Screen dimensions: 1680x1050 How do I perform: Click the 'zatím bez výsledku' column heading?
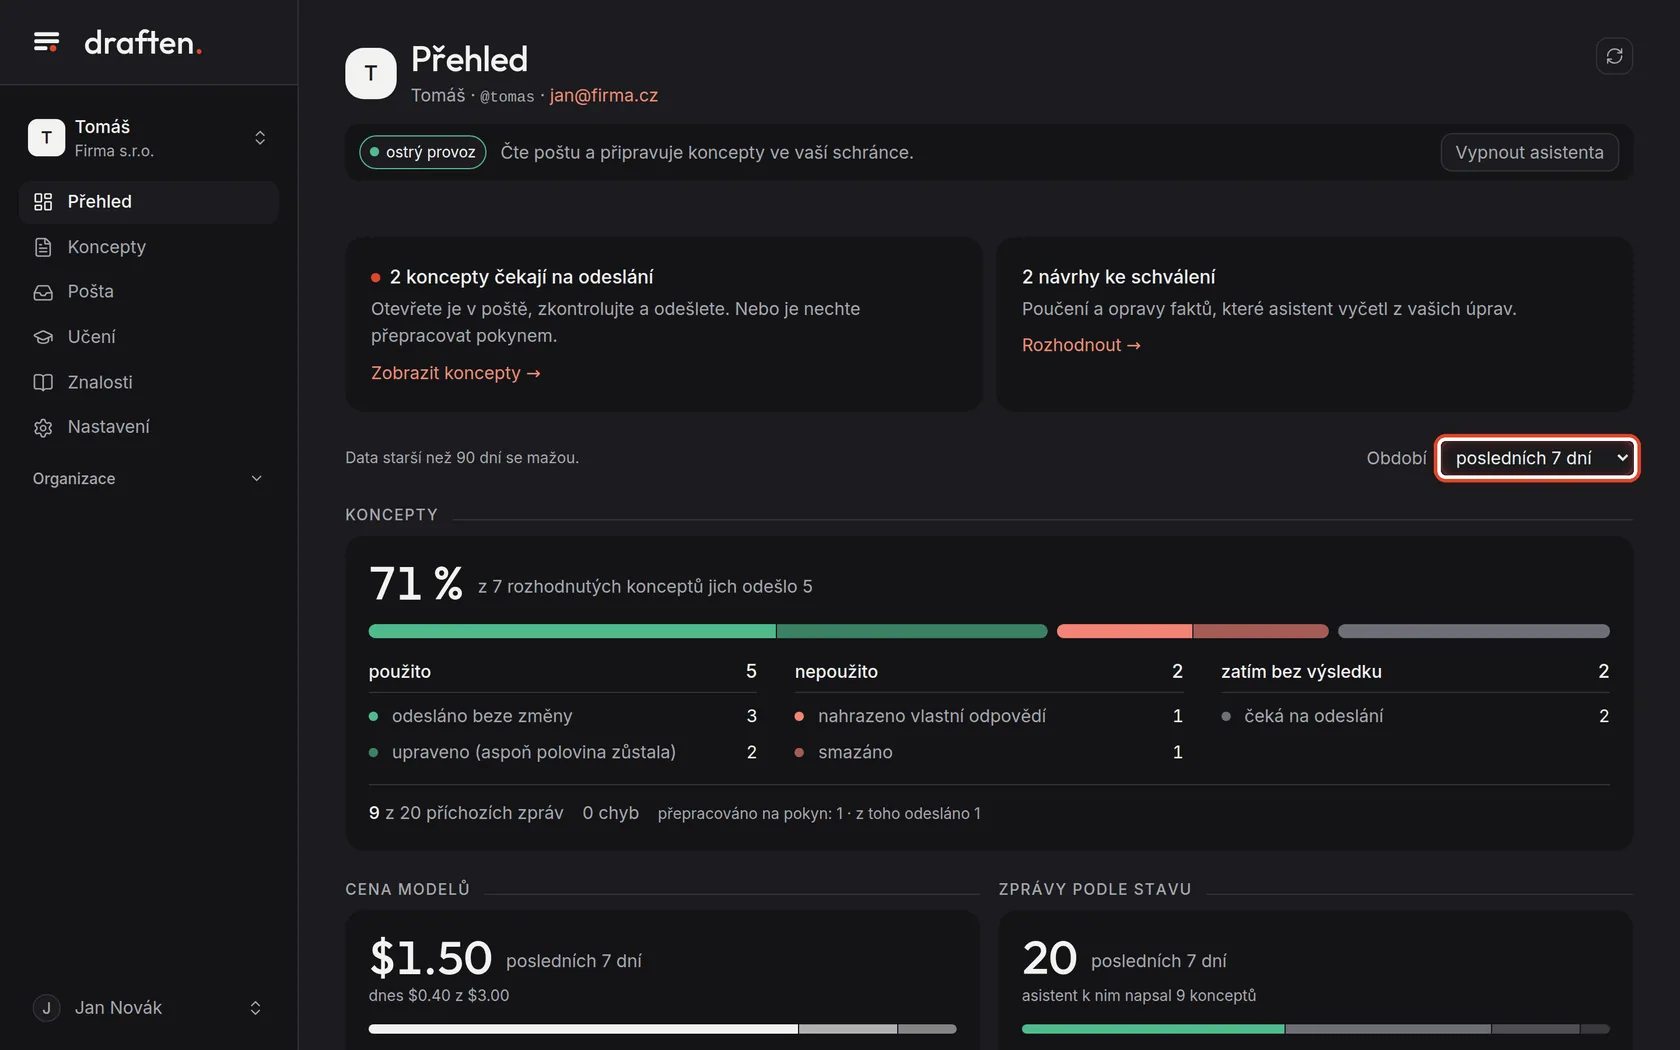(x=1301, y=672)
